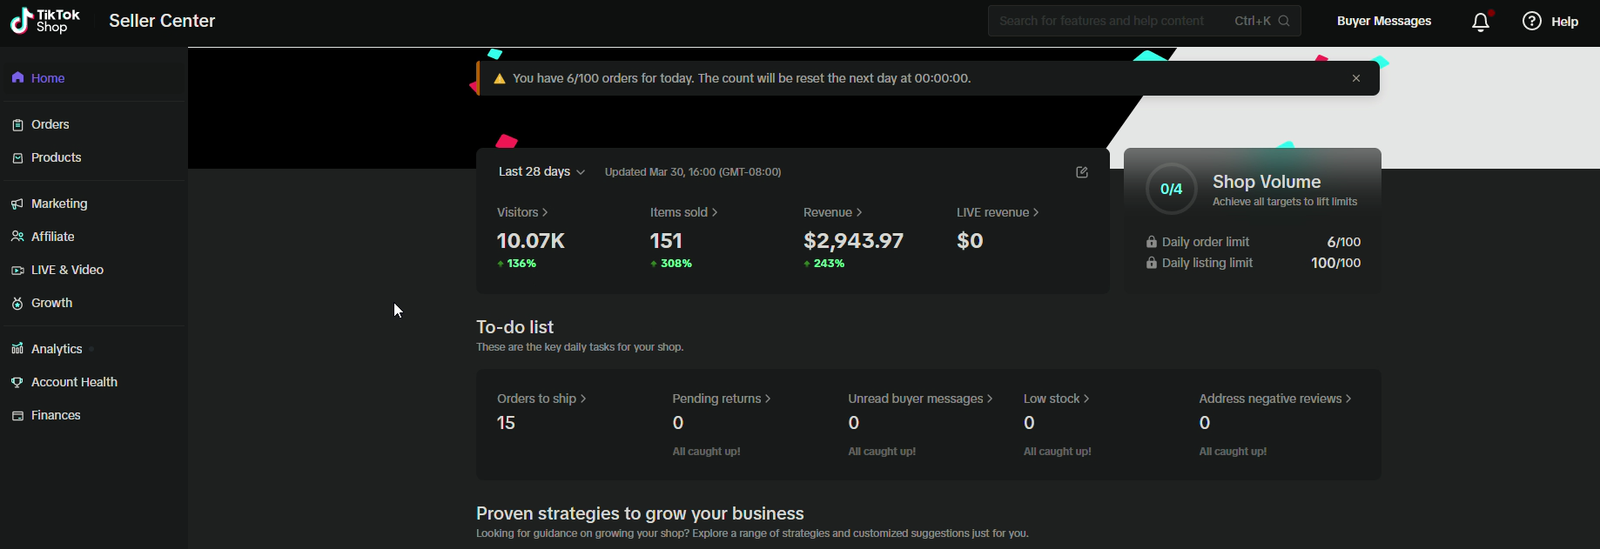Expand the Revenue metric details

pyautogui.click(x=832, y=212)
